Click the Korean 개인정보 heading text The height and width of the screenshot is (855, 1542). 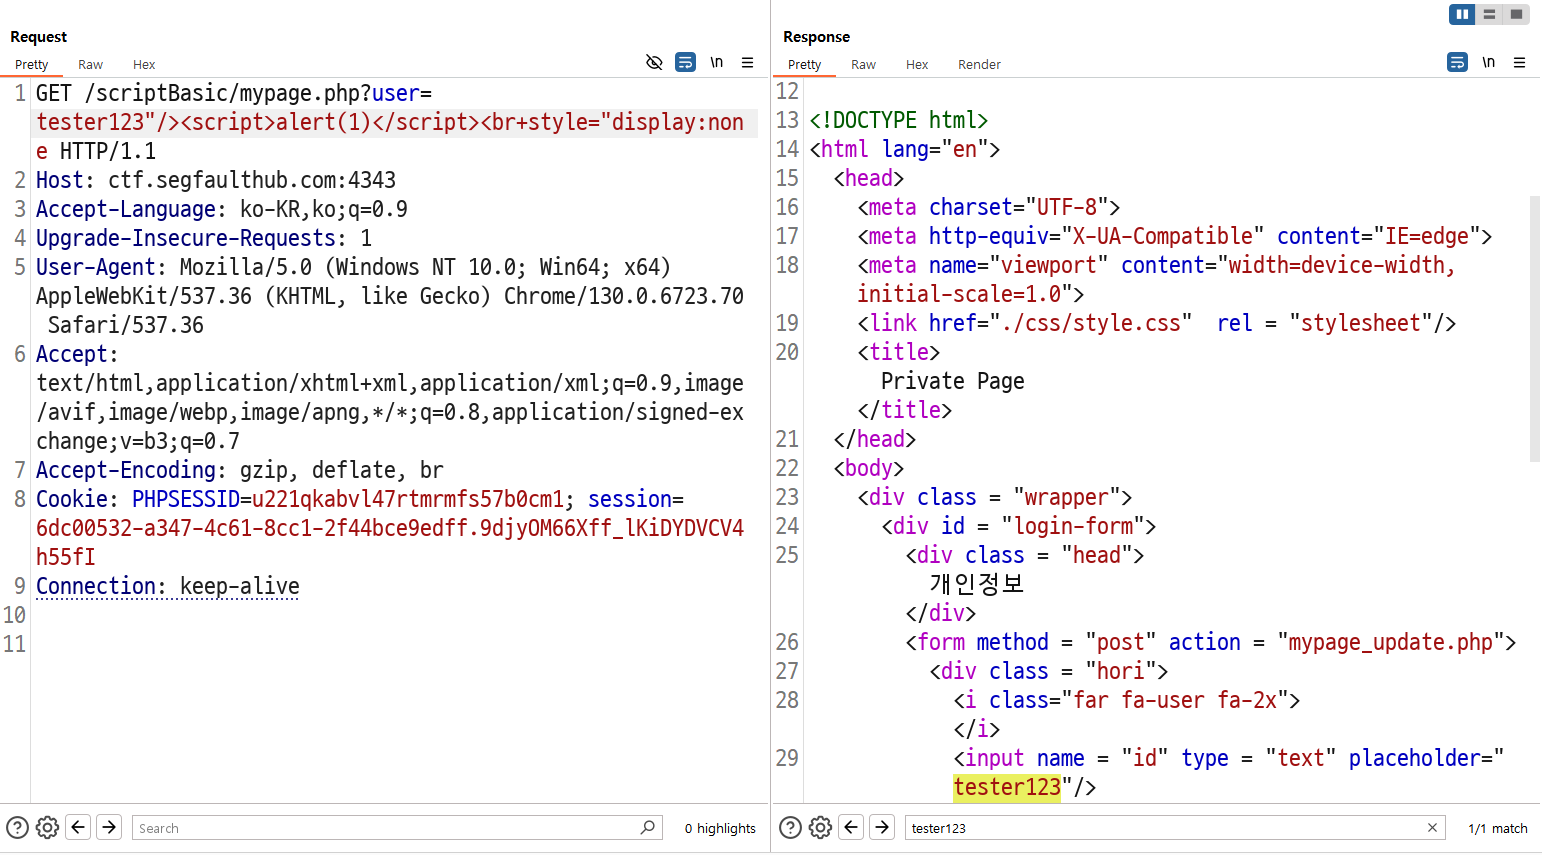click(x=977, y=584)
